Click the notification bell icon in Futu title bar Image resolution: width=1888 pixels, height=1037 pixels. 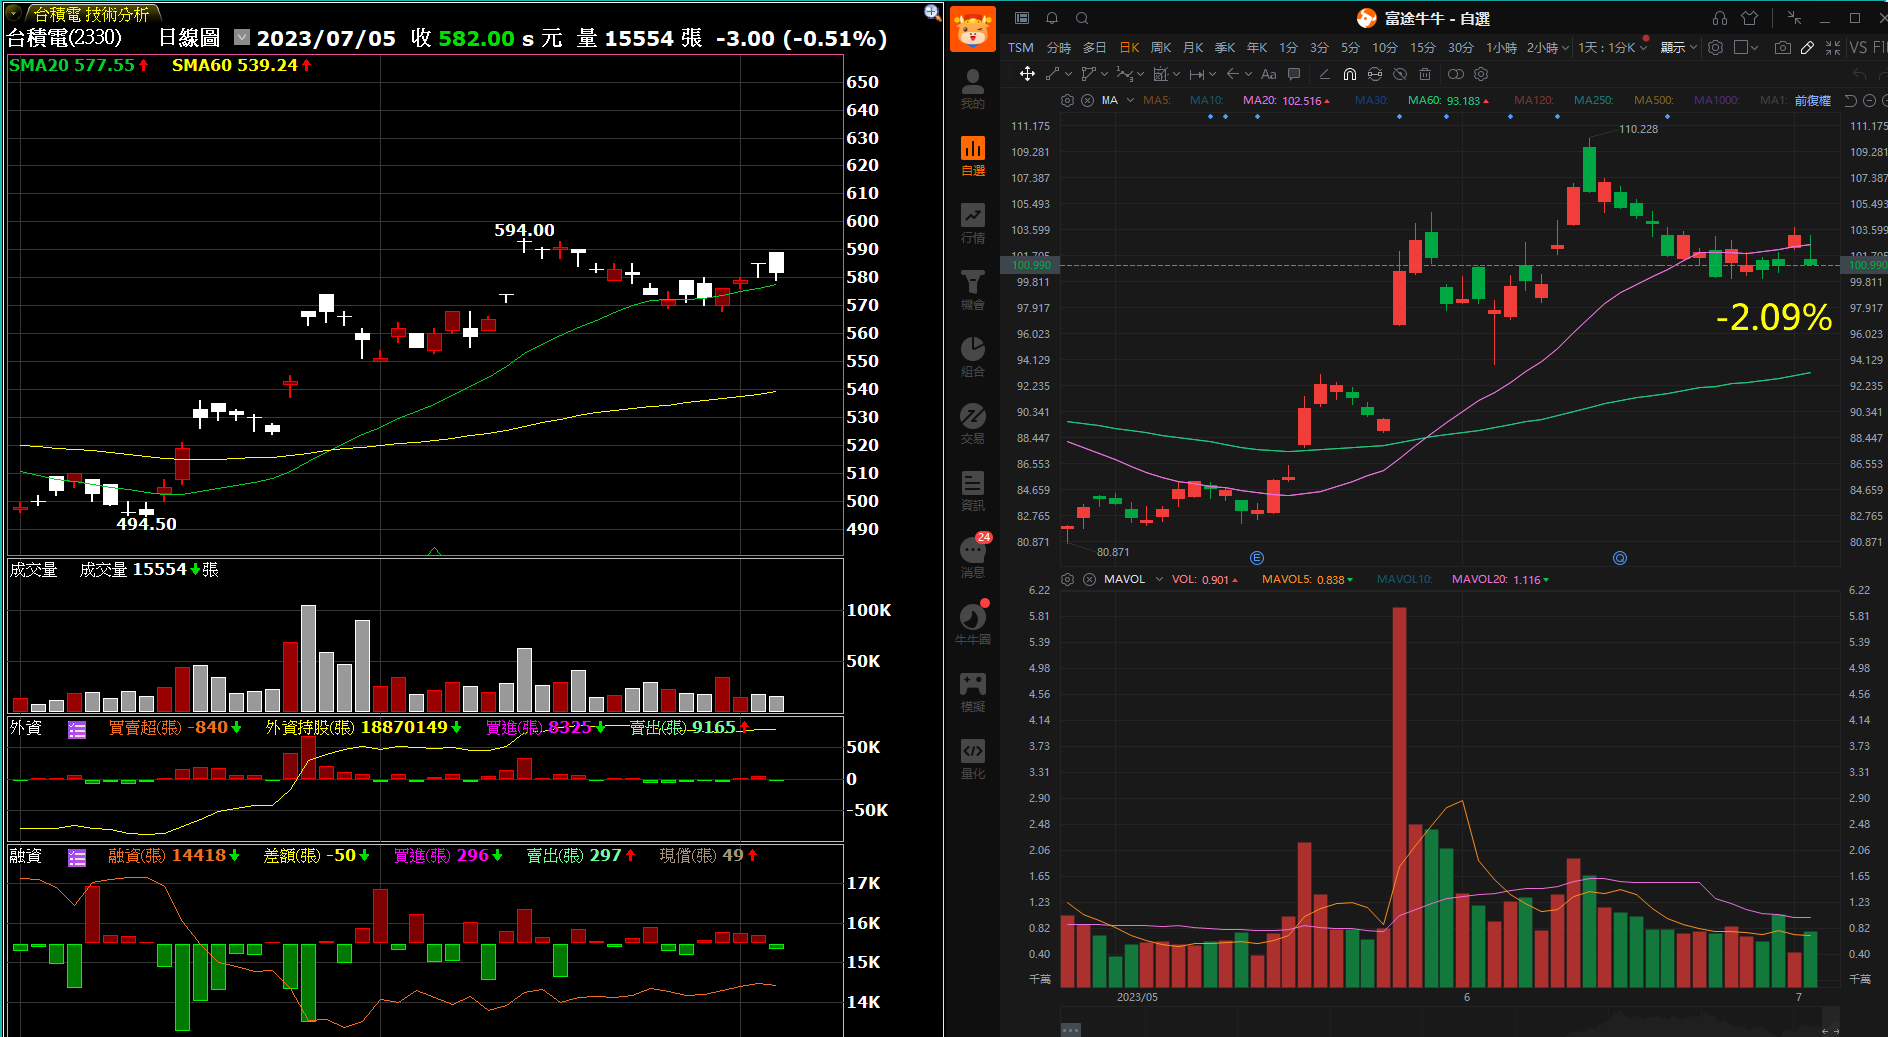[x=1052, y=18]
